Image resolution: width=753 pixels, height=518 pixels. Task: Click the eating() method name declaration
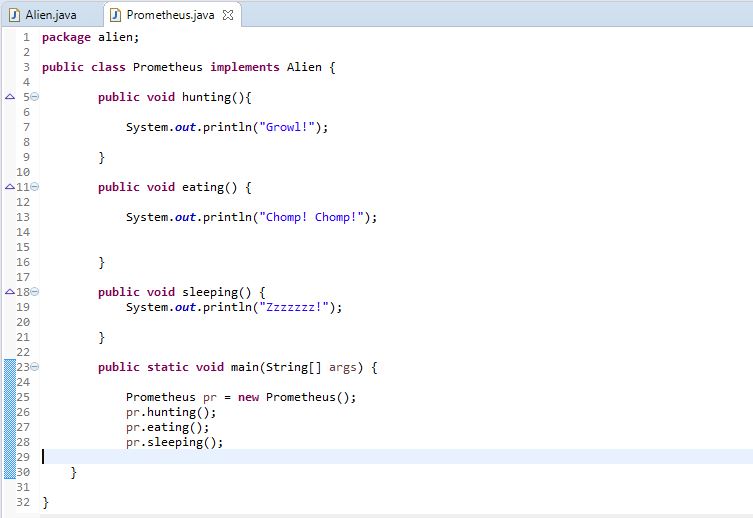coord(203,187)
